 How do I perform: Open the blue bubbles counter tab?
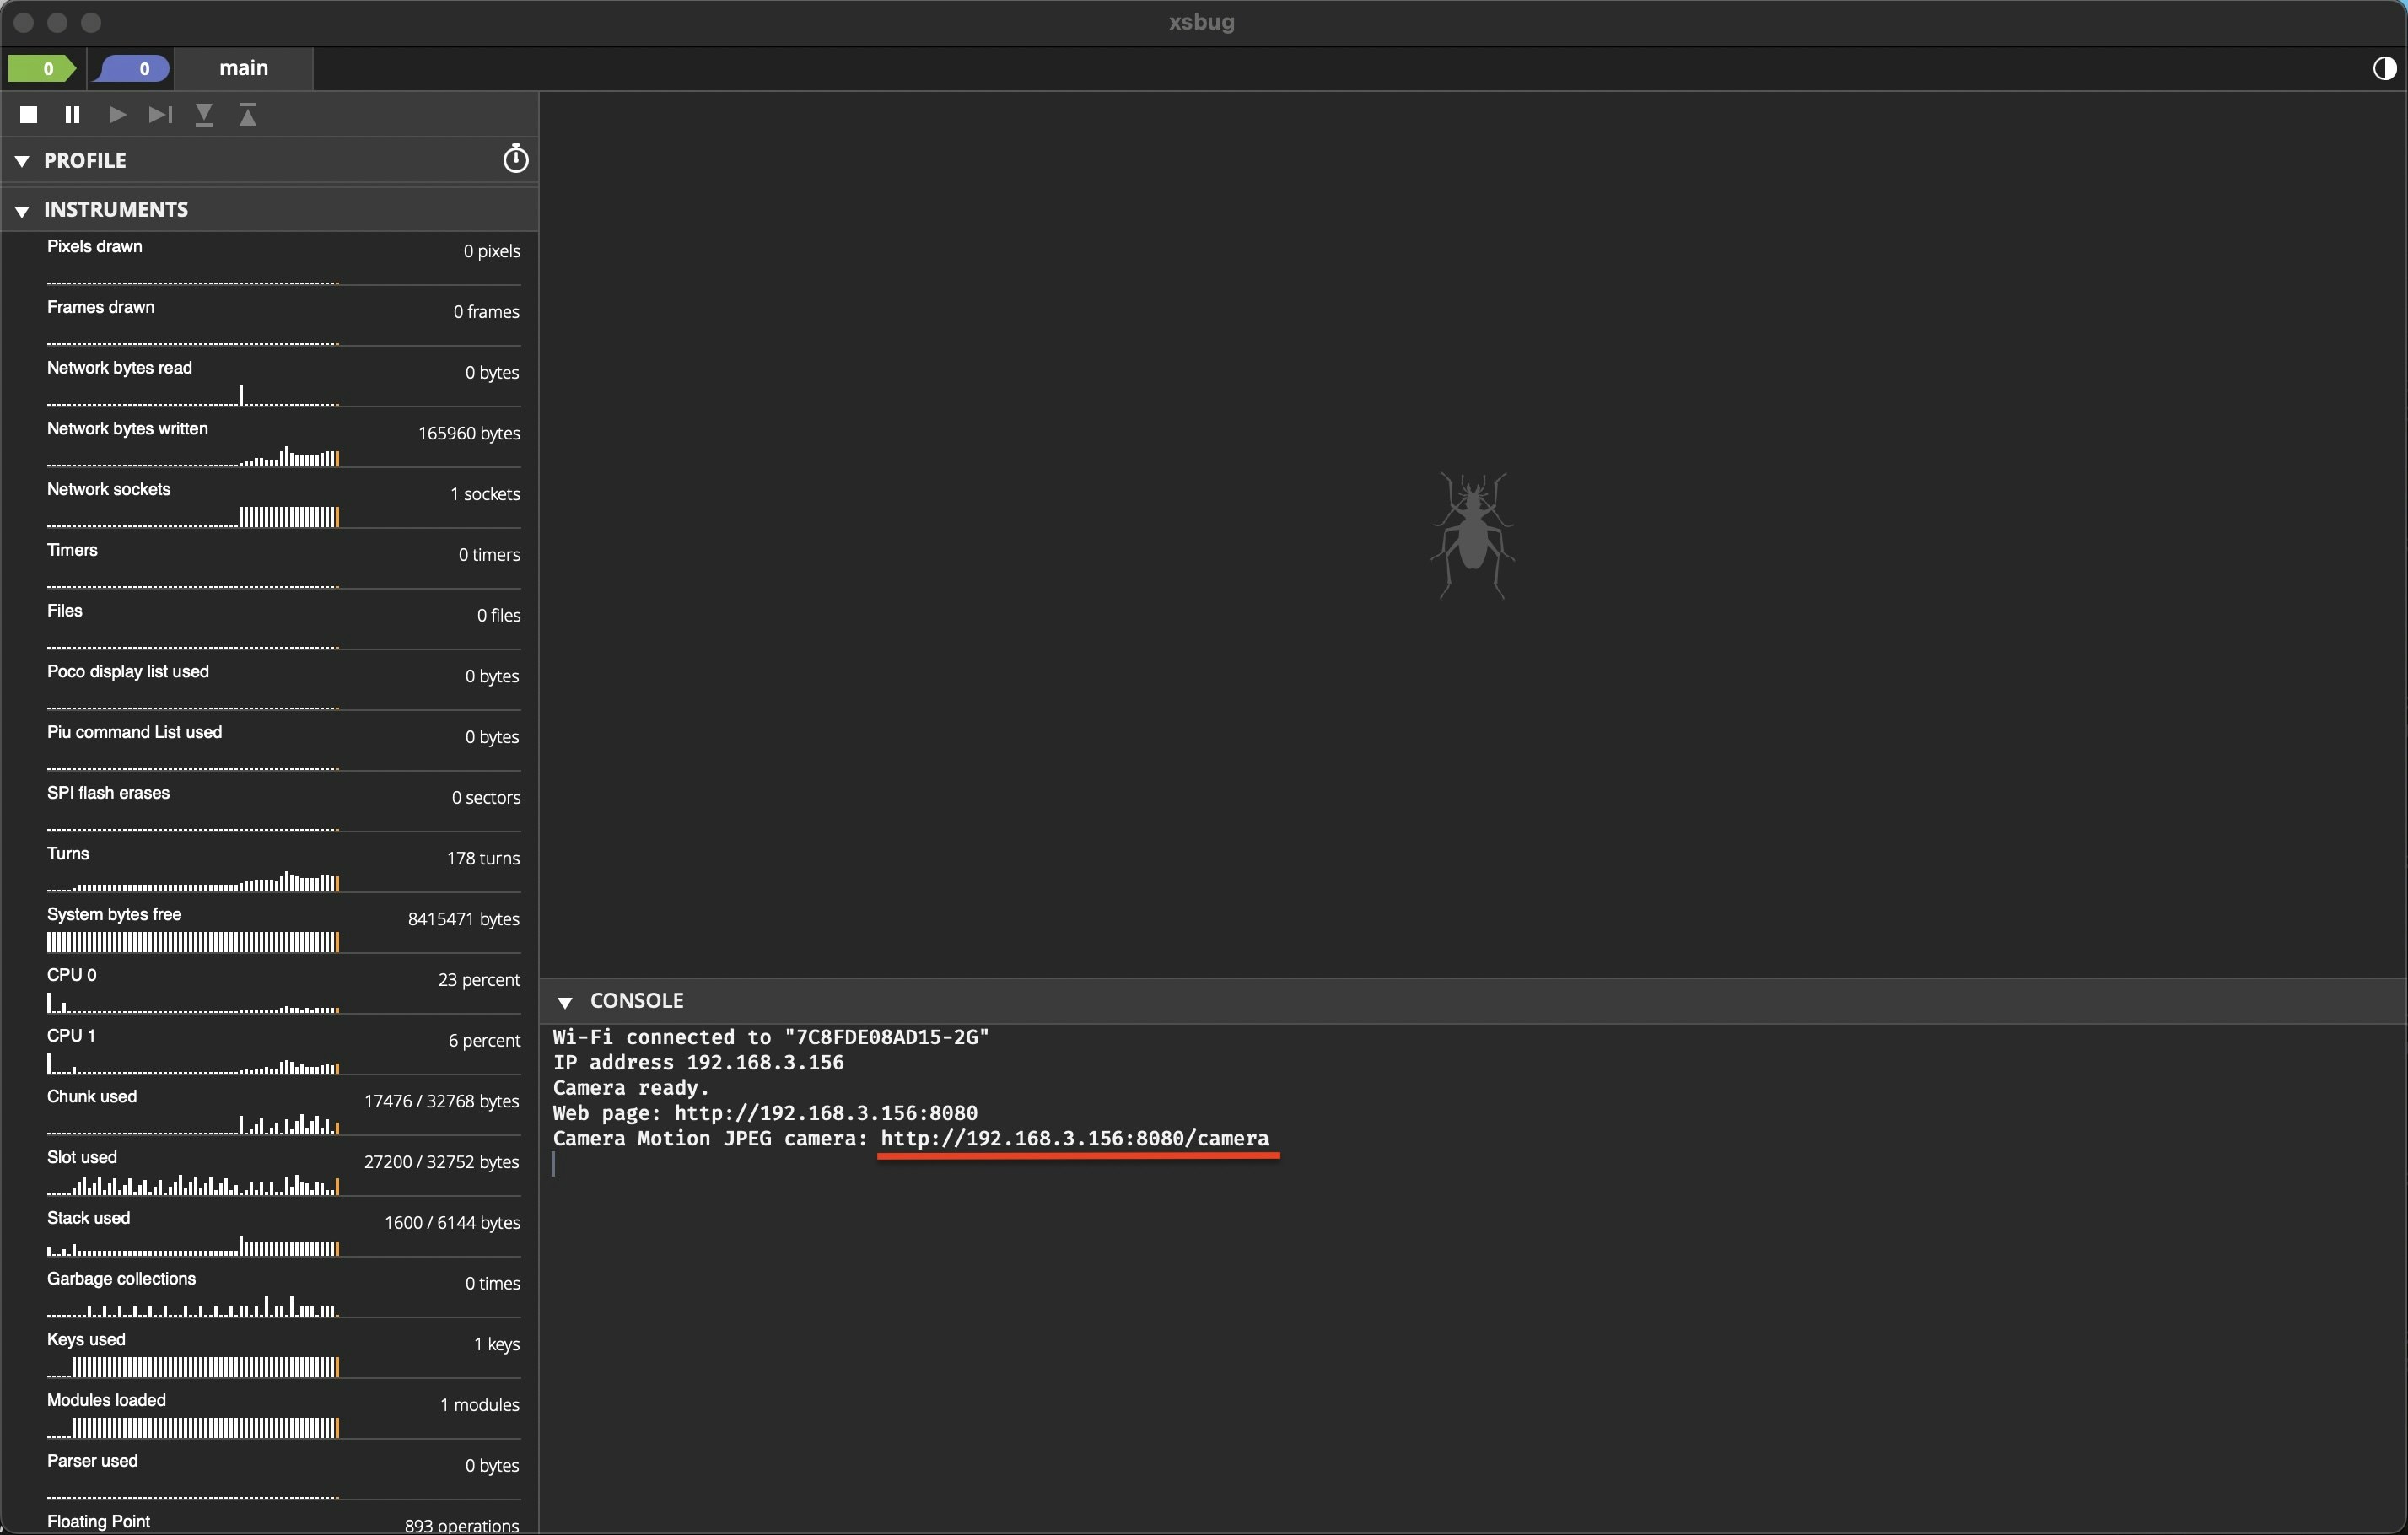point(134,68)
